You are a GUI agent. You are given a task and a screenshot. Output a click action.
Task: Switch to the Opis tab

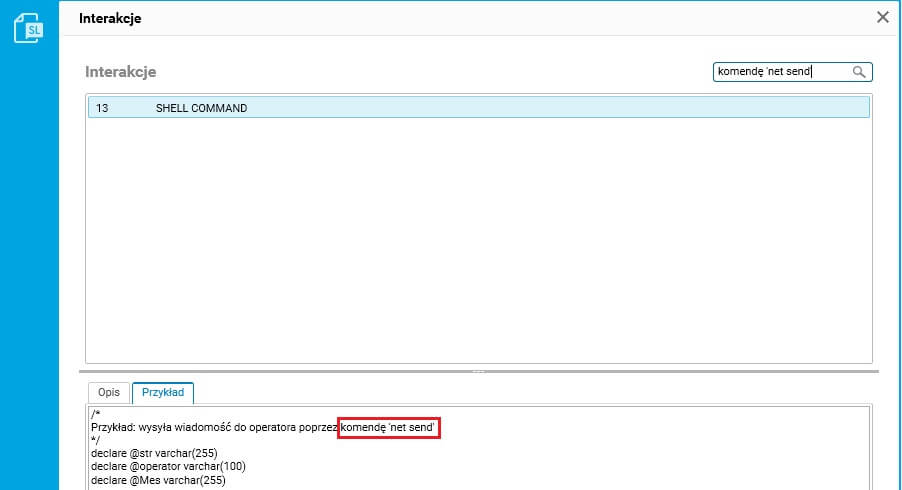tap(109, 392)
